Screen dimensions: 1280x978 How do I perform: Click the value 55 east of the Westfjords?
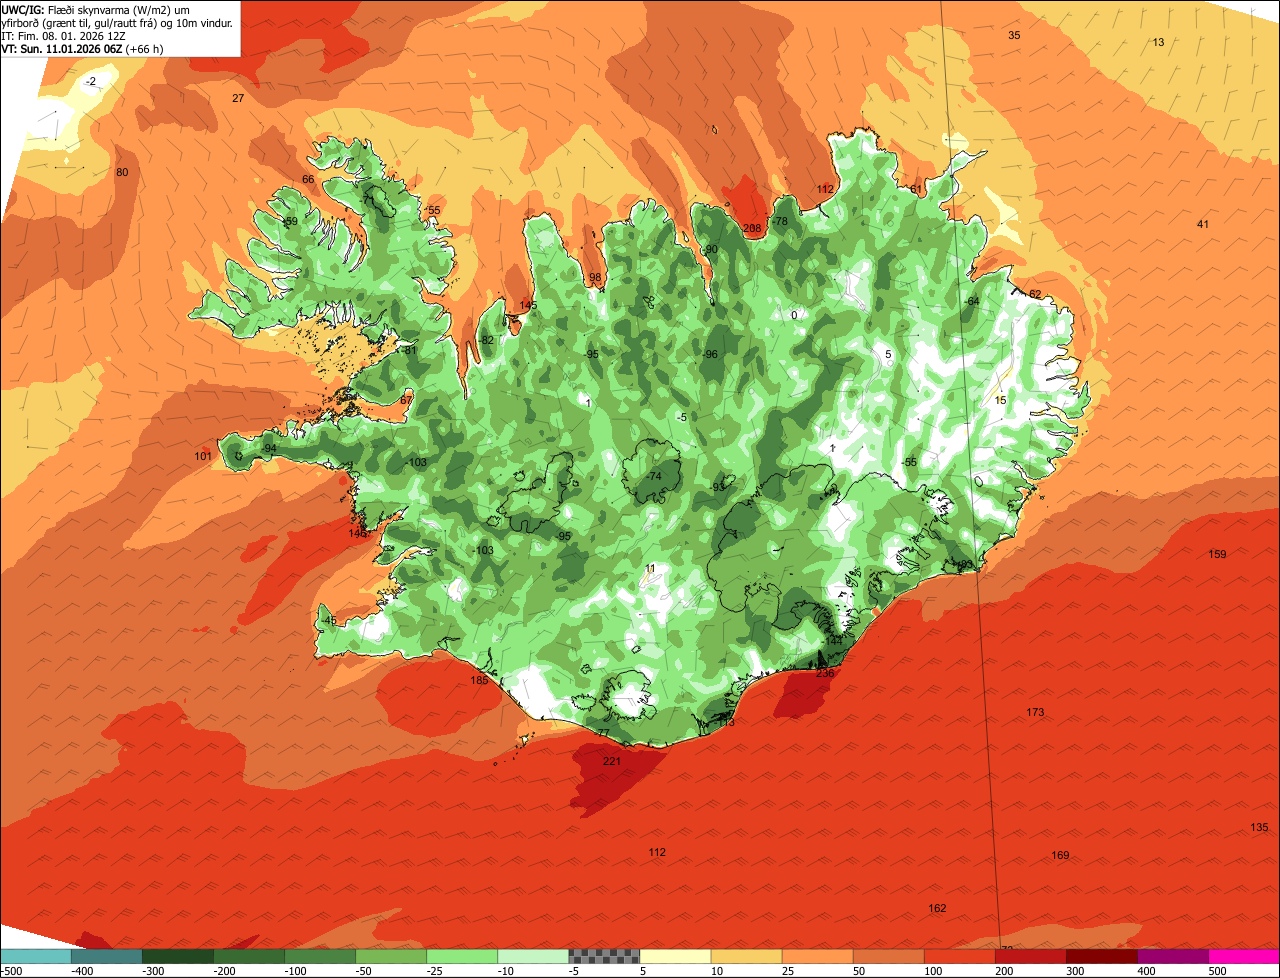(434, 210)
